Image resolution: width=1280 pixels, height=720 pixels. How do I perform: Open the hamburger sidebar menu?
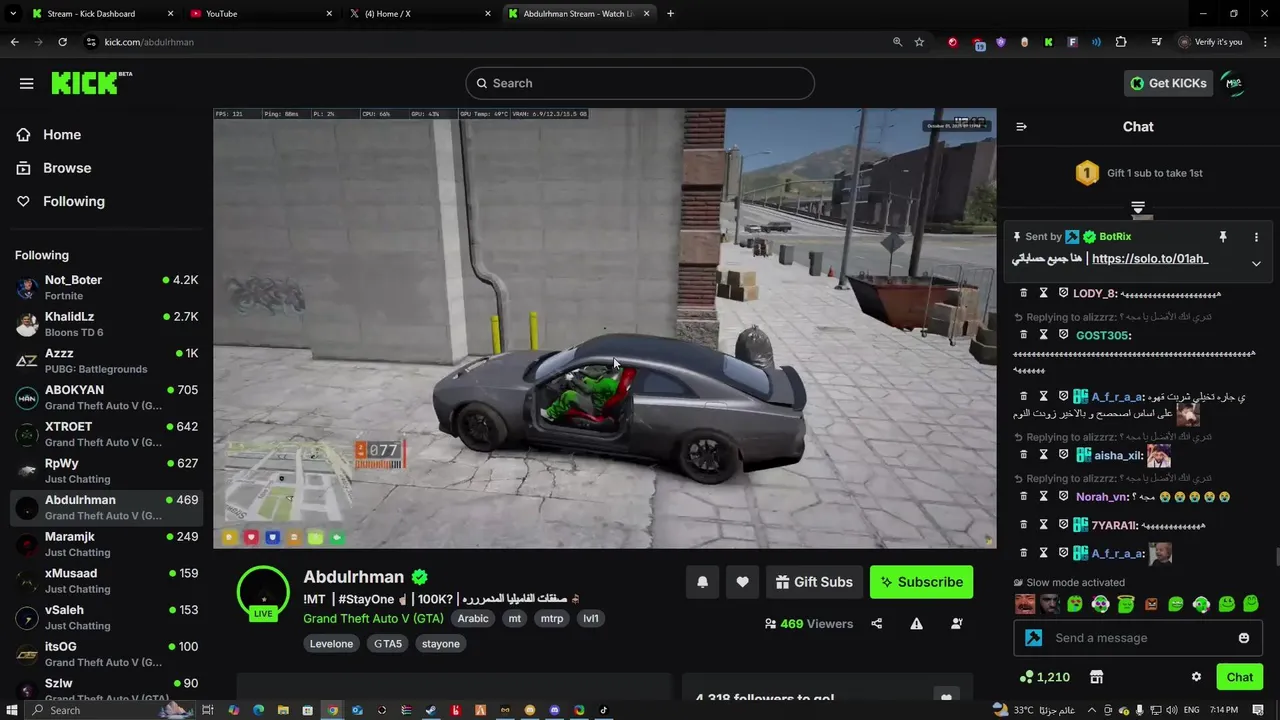pyautogui.click(x=26, y=83)
